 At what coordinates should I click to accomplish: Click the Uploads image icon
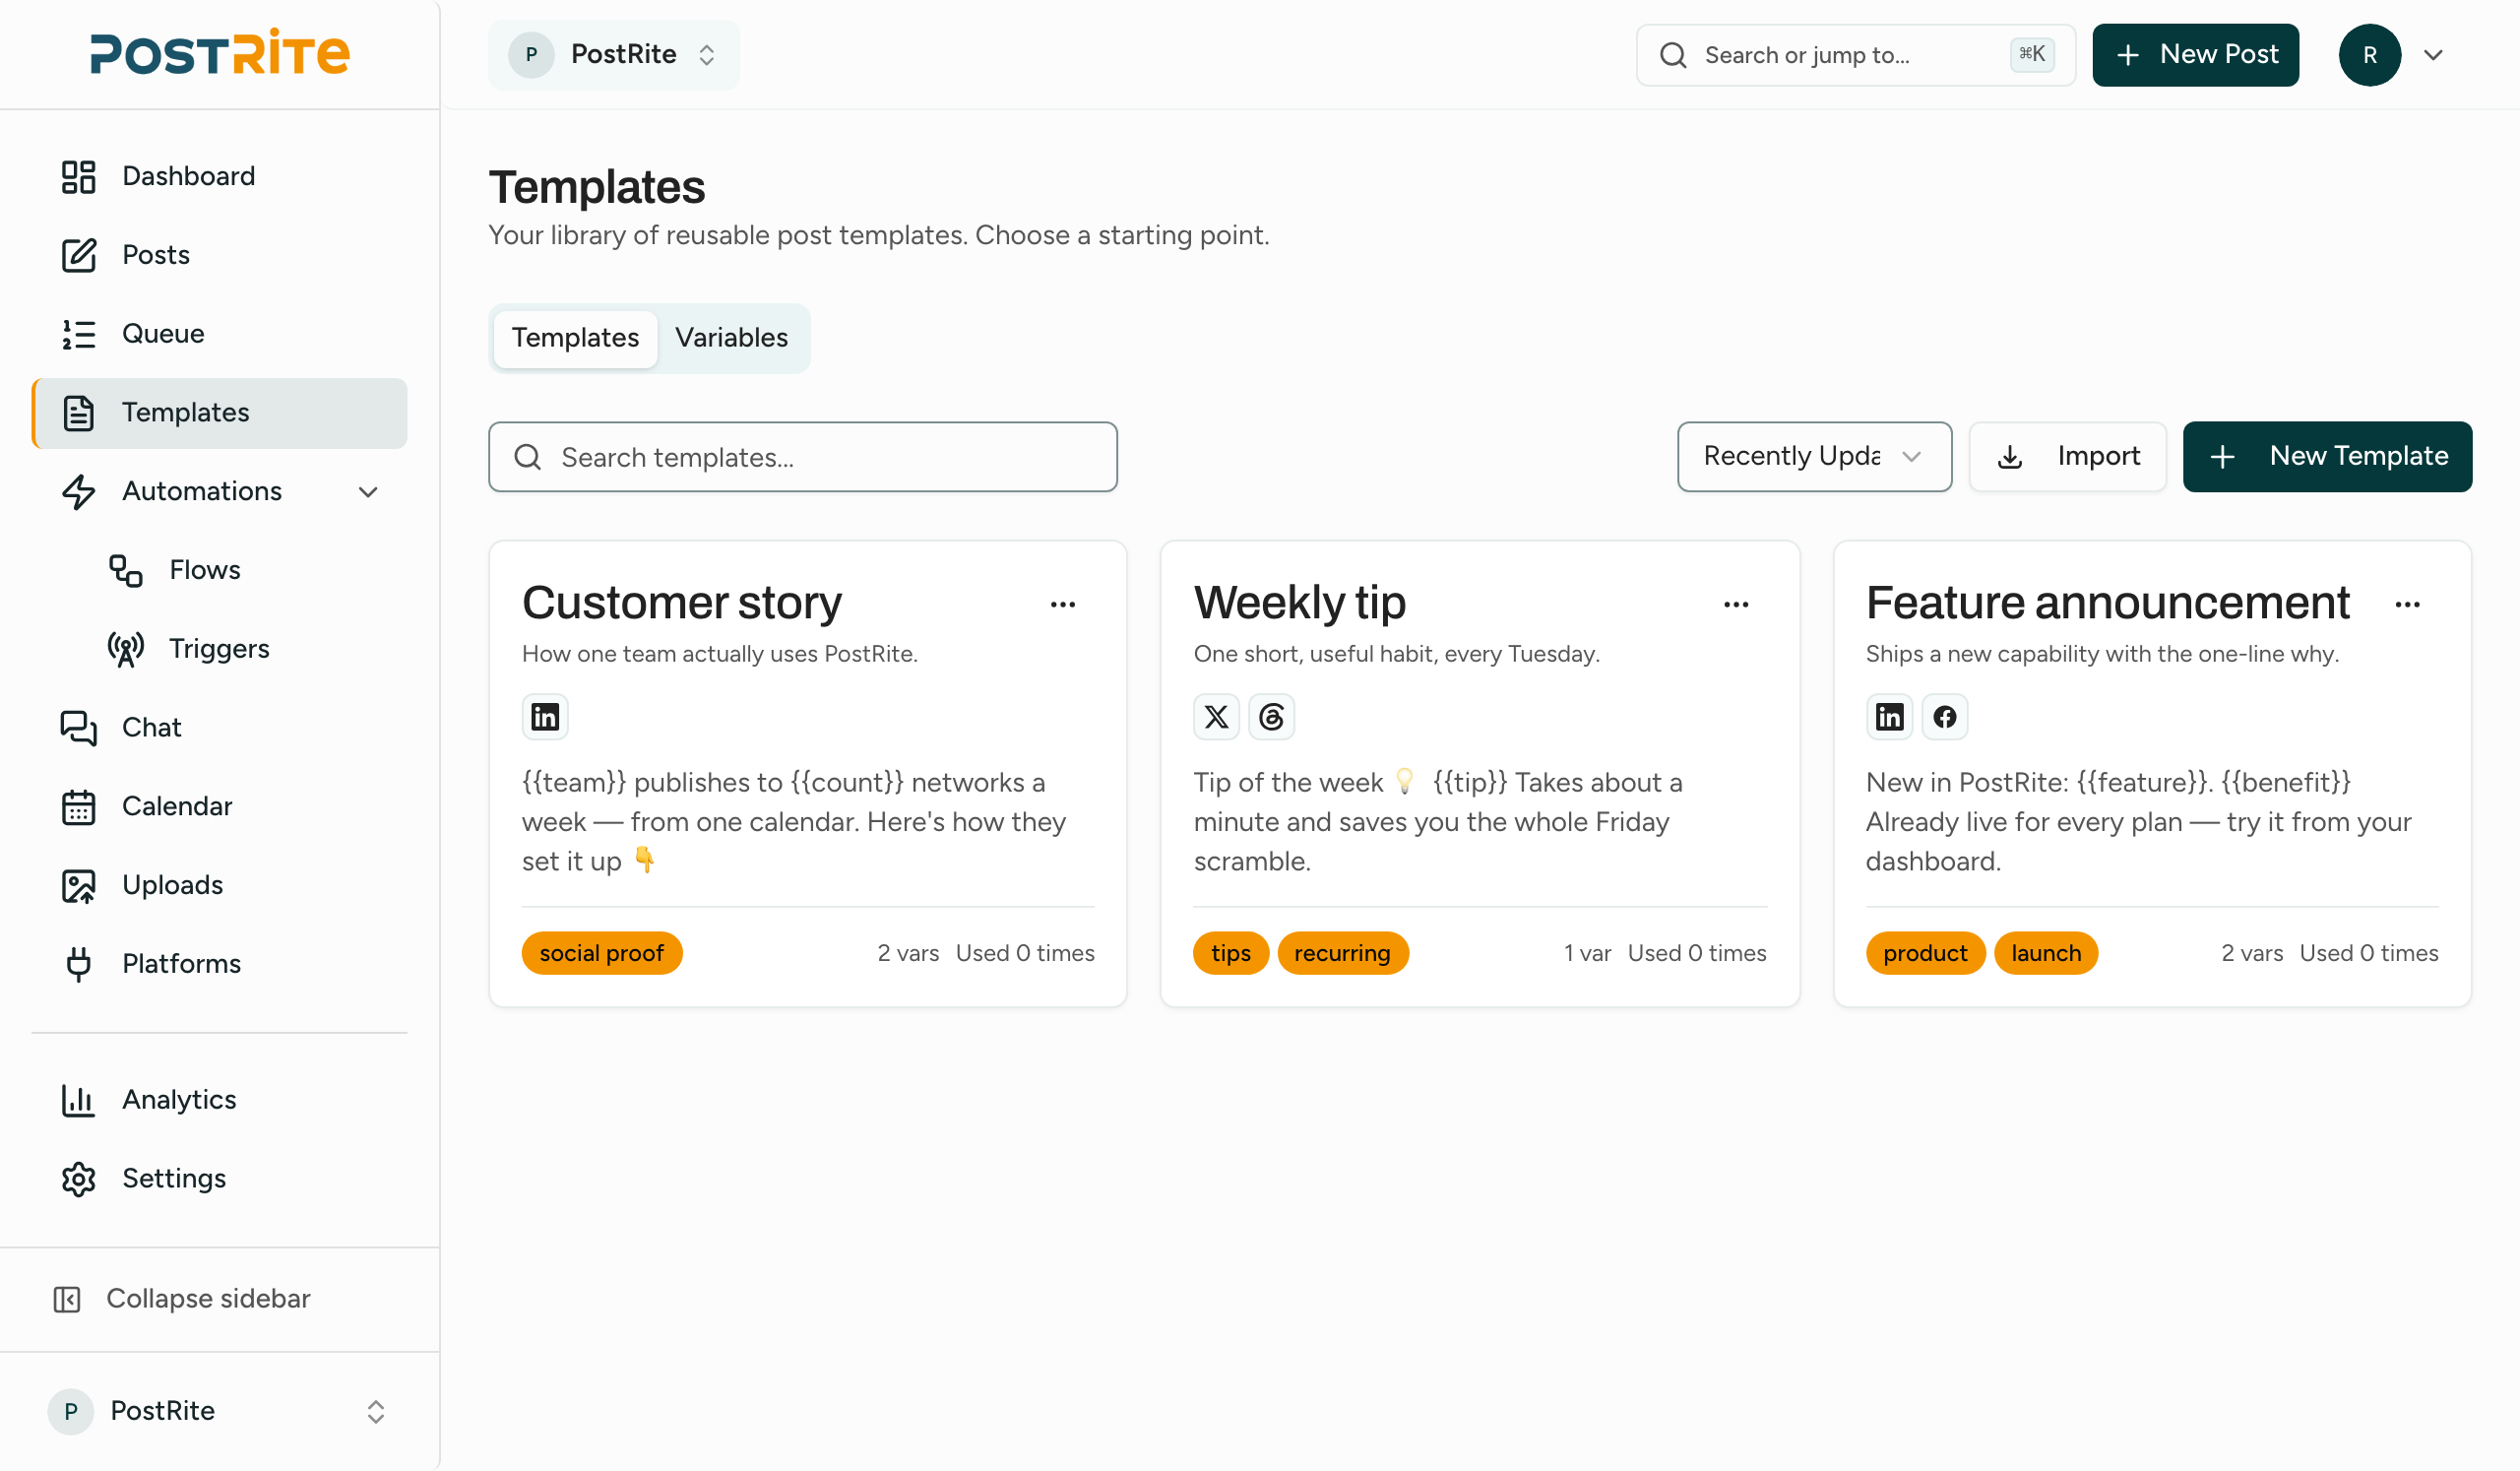78,886
